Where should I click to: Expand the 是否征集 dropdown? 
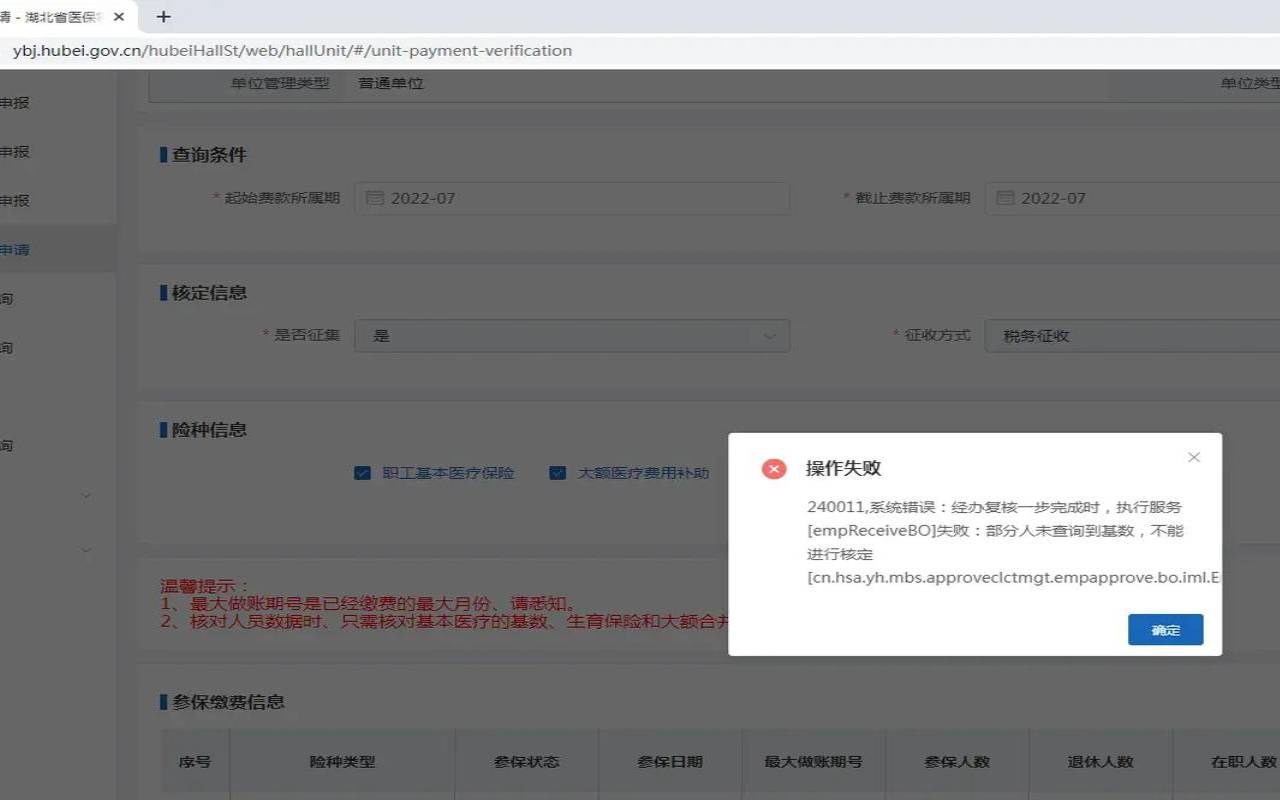[x=572, y=336]
